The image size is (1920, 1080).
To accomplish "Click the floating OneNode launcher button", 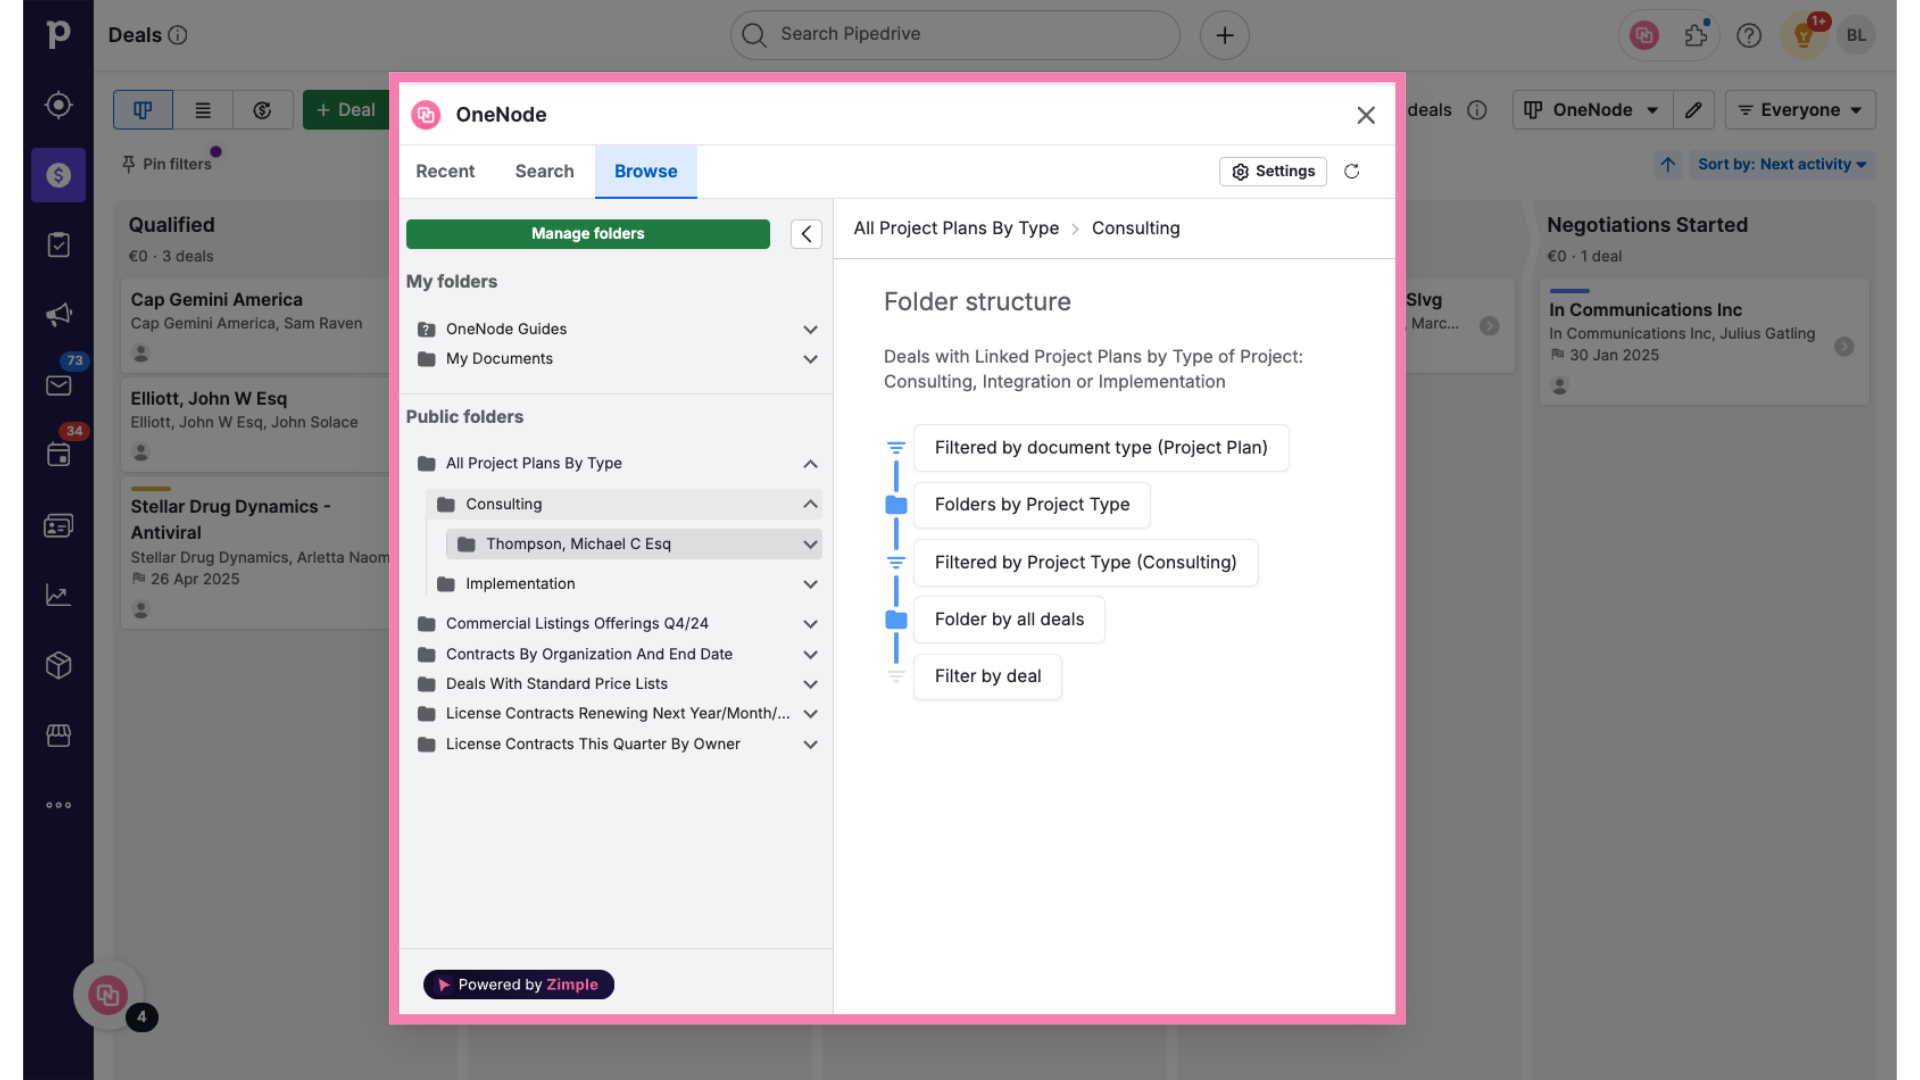I will 108,995.
